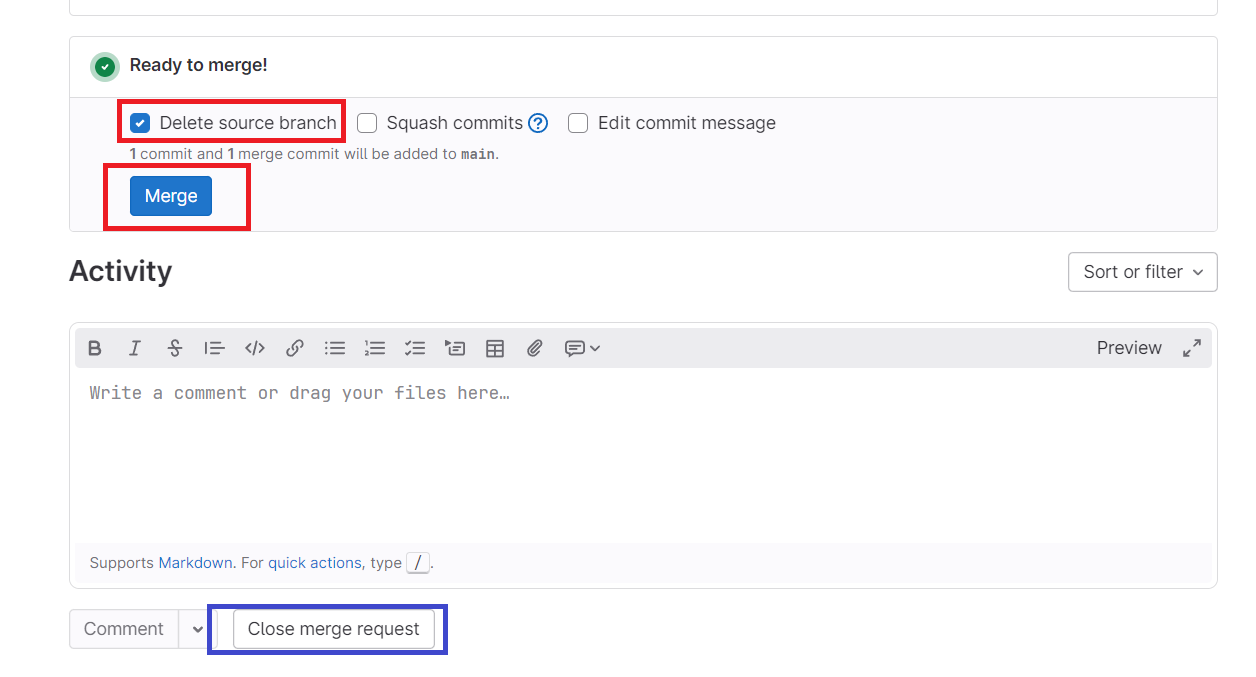Select the italic formatting icon
This screenshot has height=677, width=1256.
[135, 347]
